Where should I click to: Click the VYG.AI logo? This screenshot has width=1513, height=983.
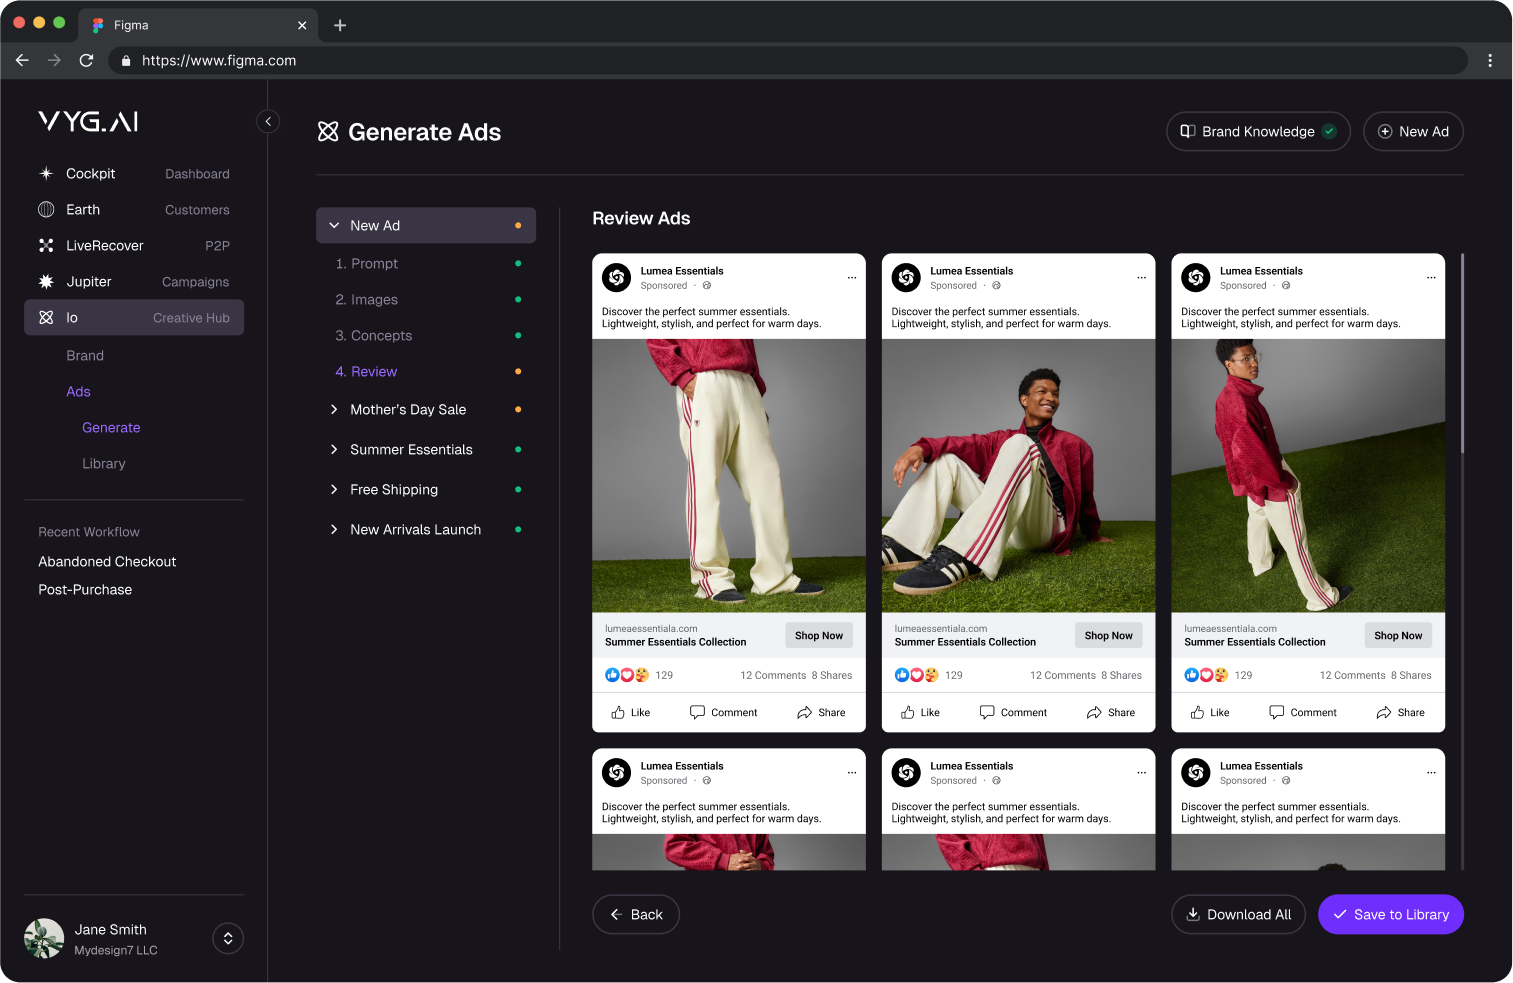88,122
